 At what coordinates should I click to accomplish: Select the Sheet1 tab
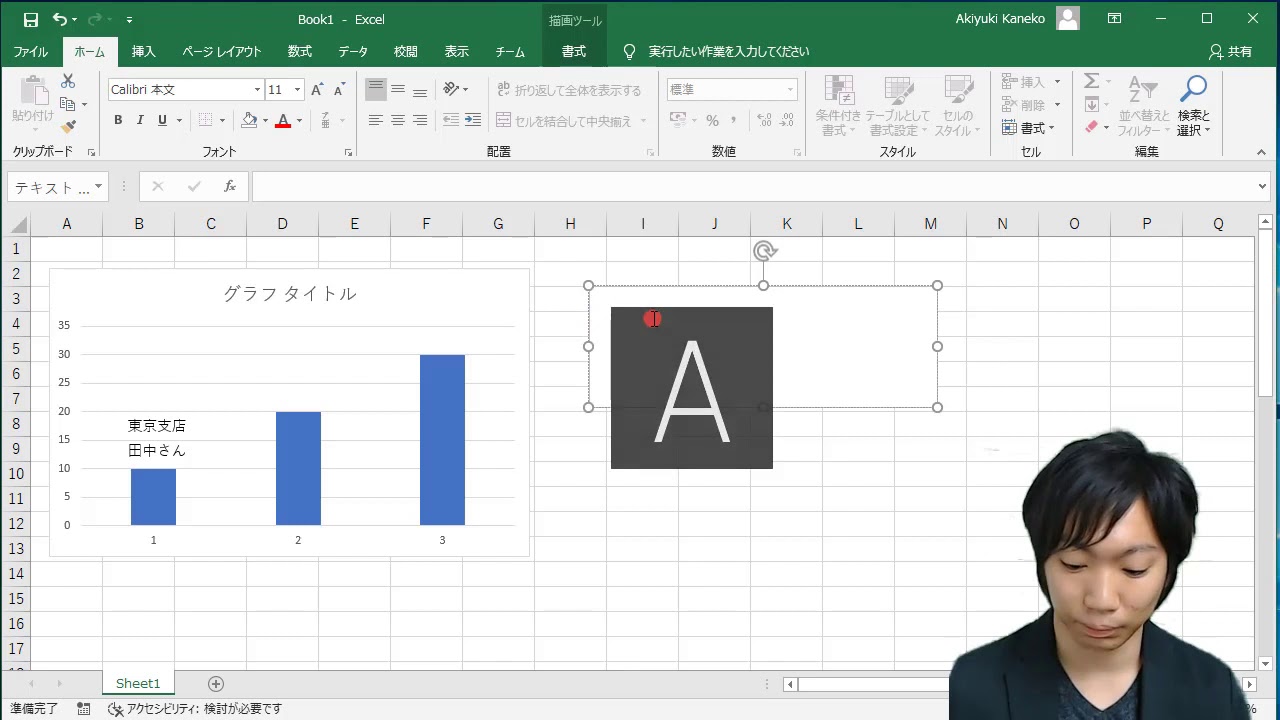(x=138, y=684)
